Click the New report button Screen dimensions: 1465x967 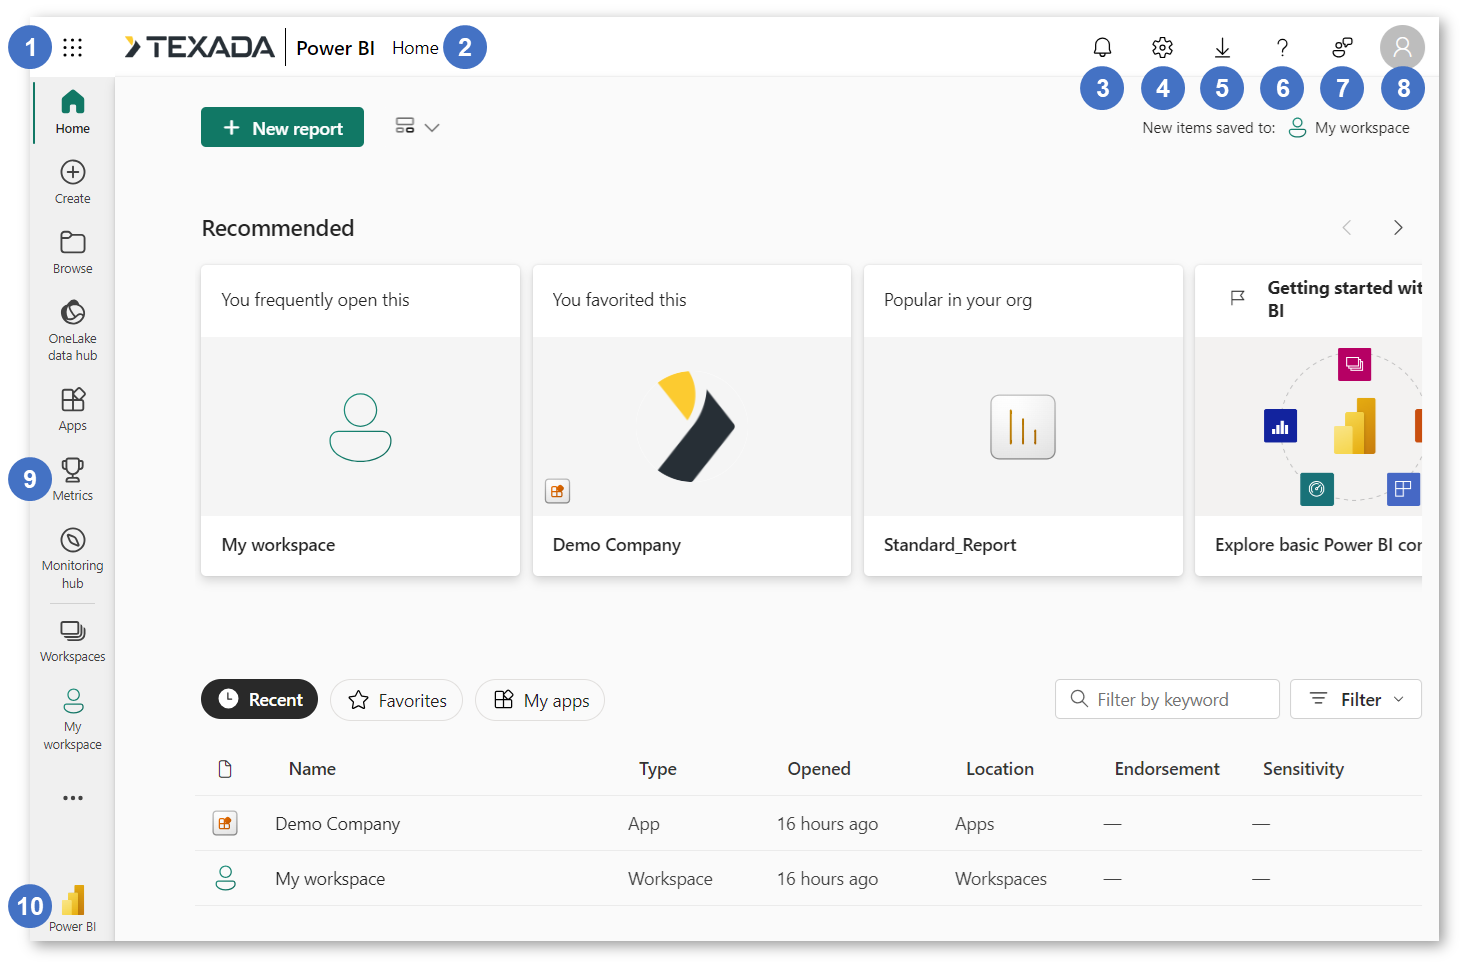click(x=282, y=127)
